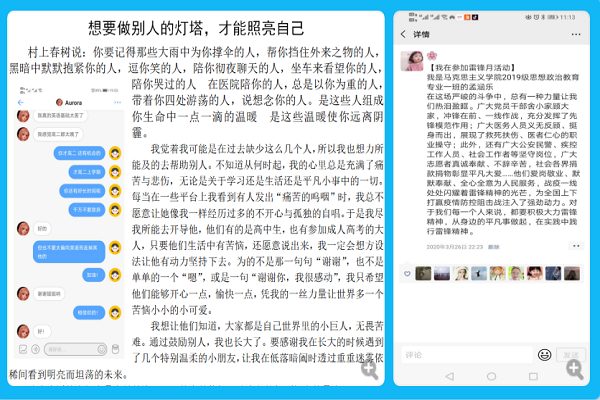Screen dimensions: 600x400
Task: Tap the back arrow next to 详情
Action: click(x=404, y=33)
